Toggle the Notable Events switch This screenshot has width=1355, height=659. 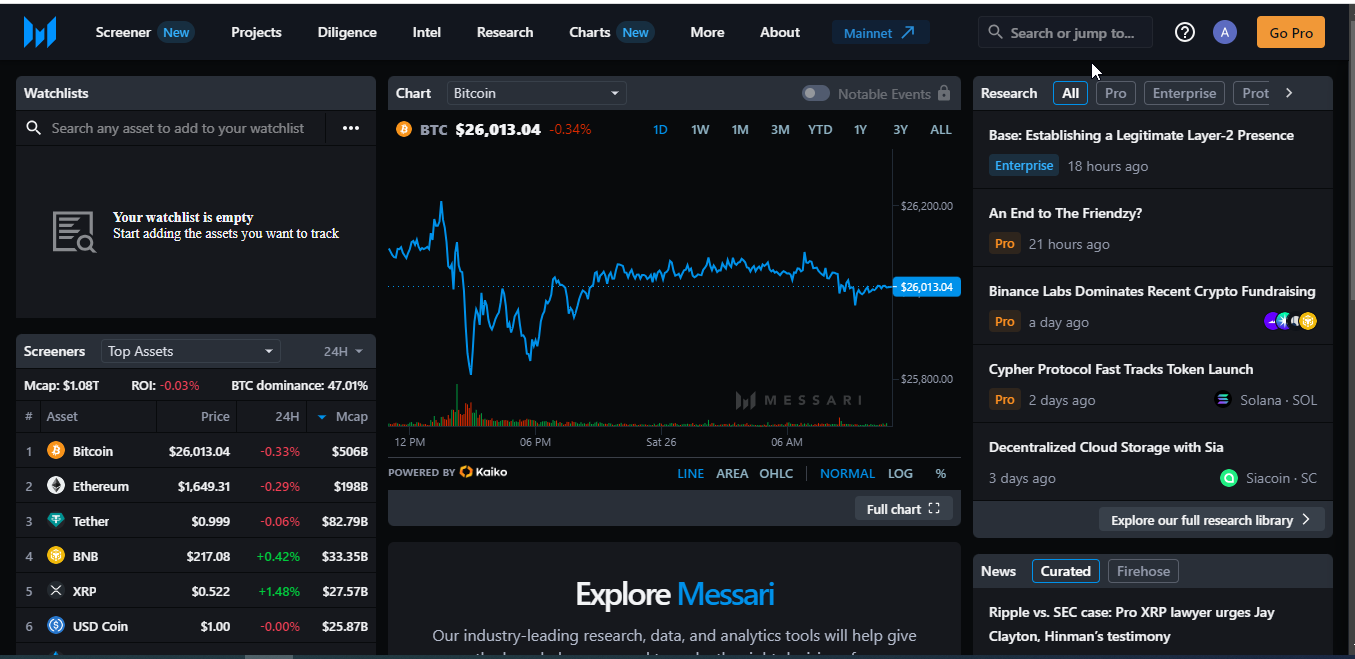coord(816,93)
